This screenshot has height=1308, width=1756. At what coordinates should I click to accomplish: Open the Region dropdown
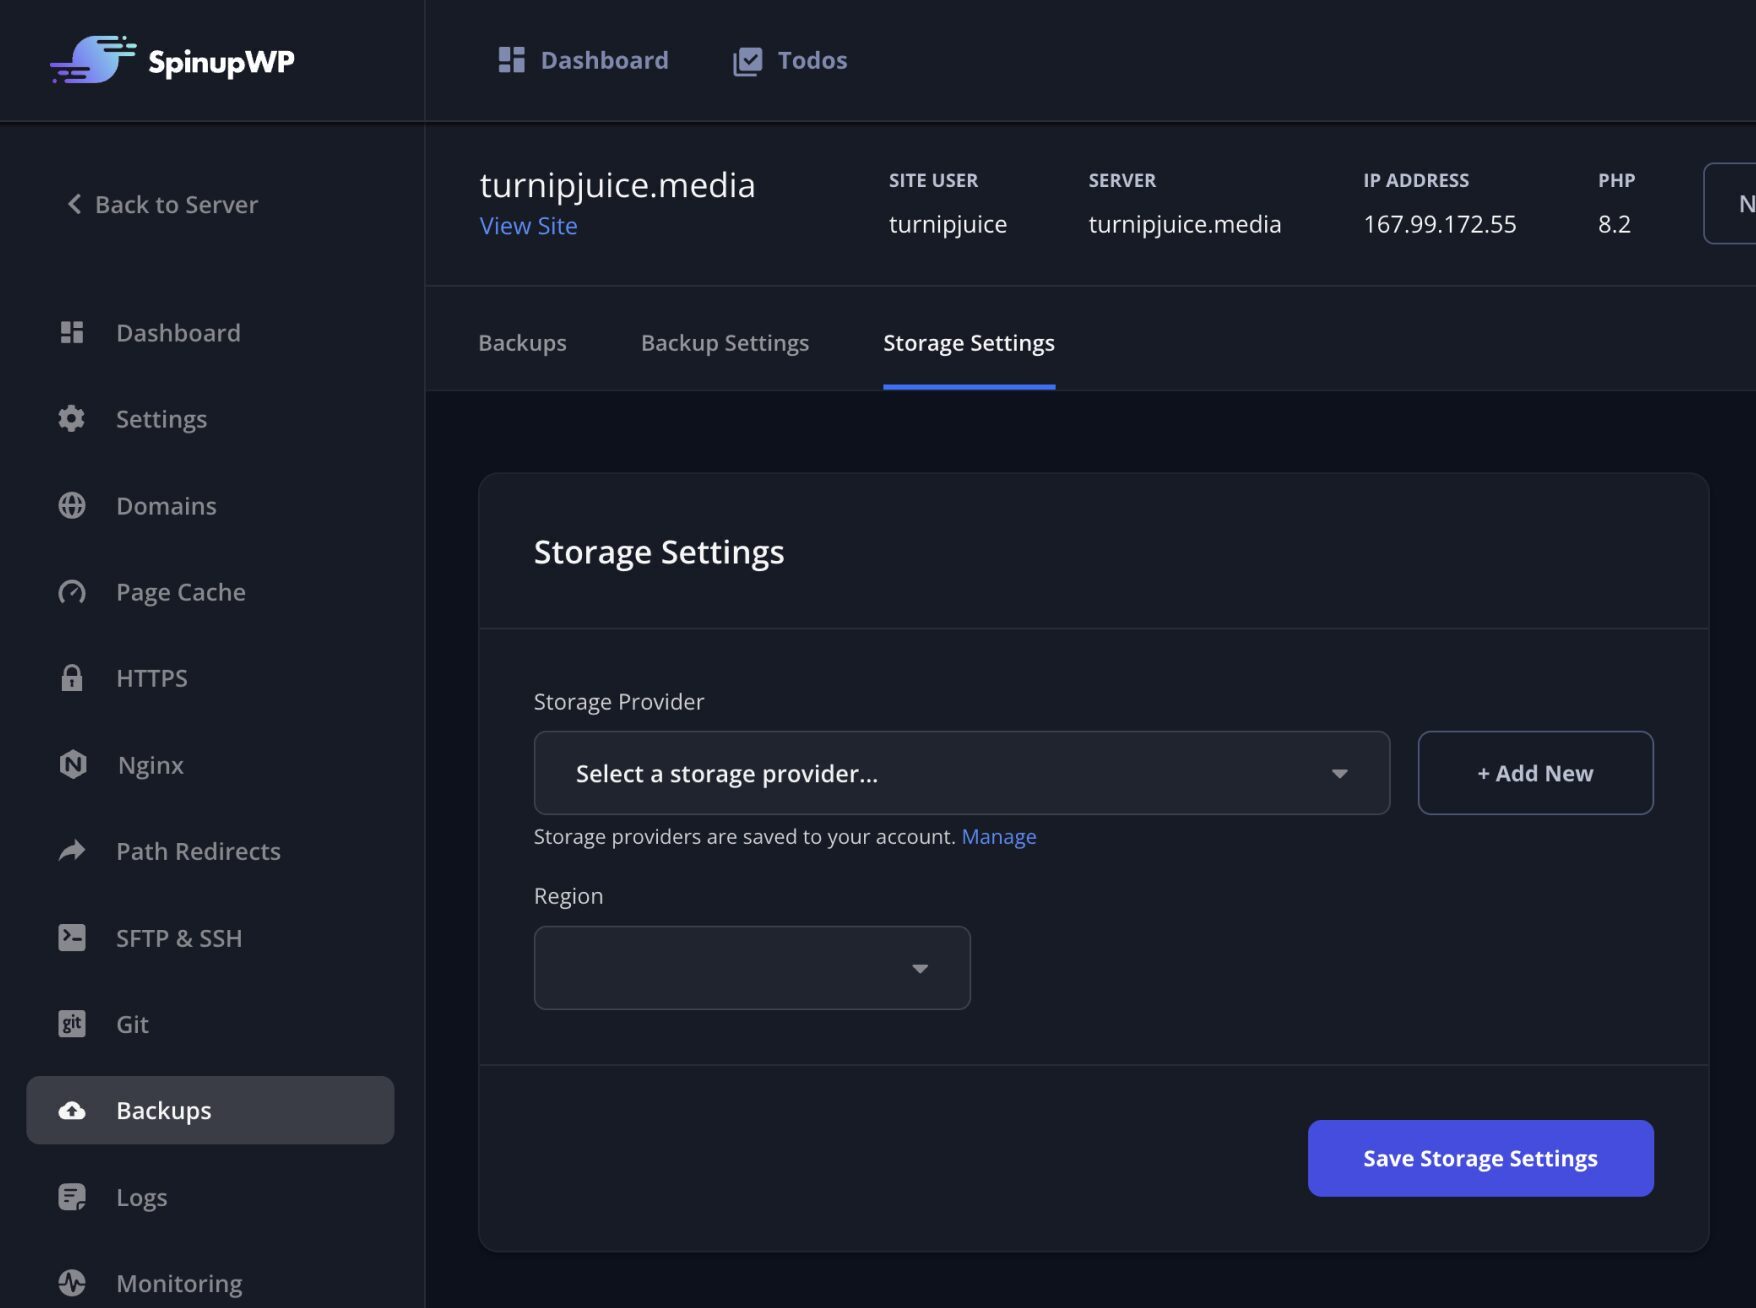(x=752, y=968)
